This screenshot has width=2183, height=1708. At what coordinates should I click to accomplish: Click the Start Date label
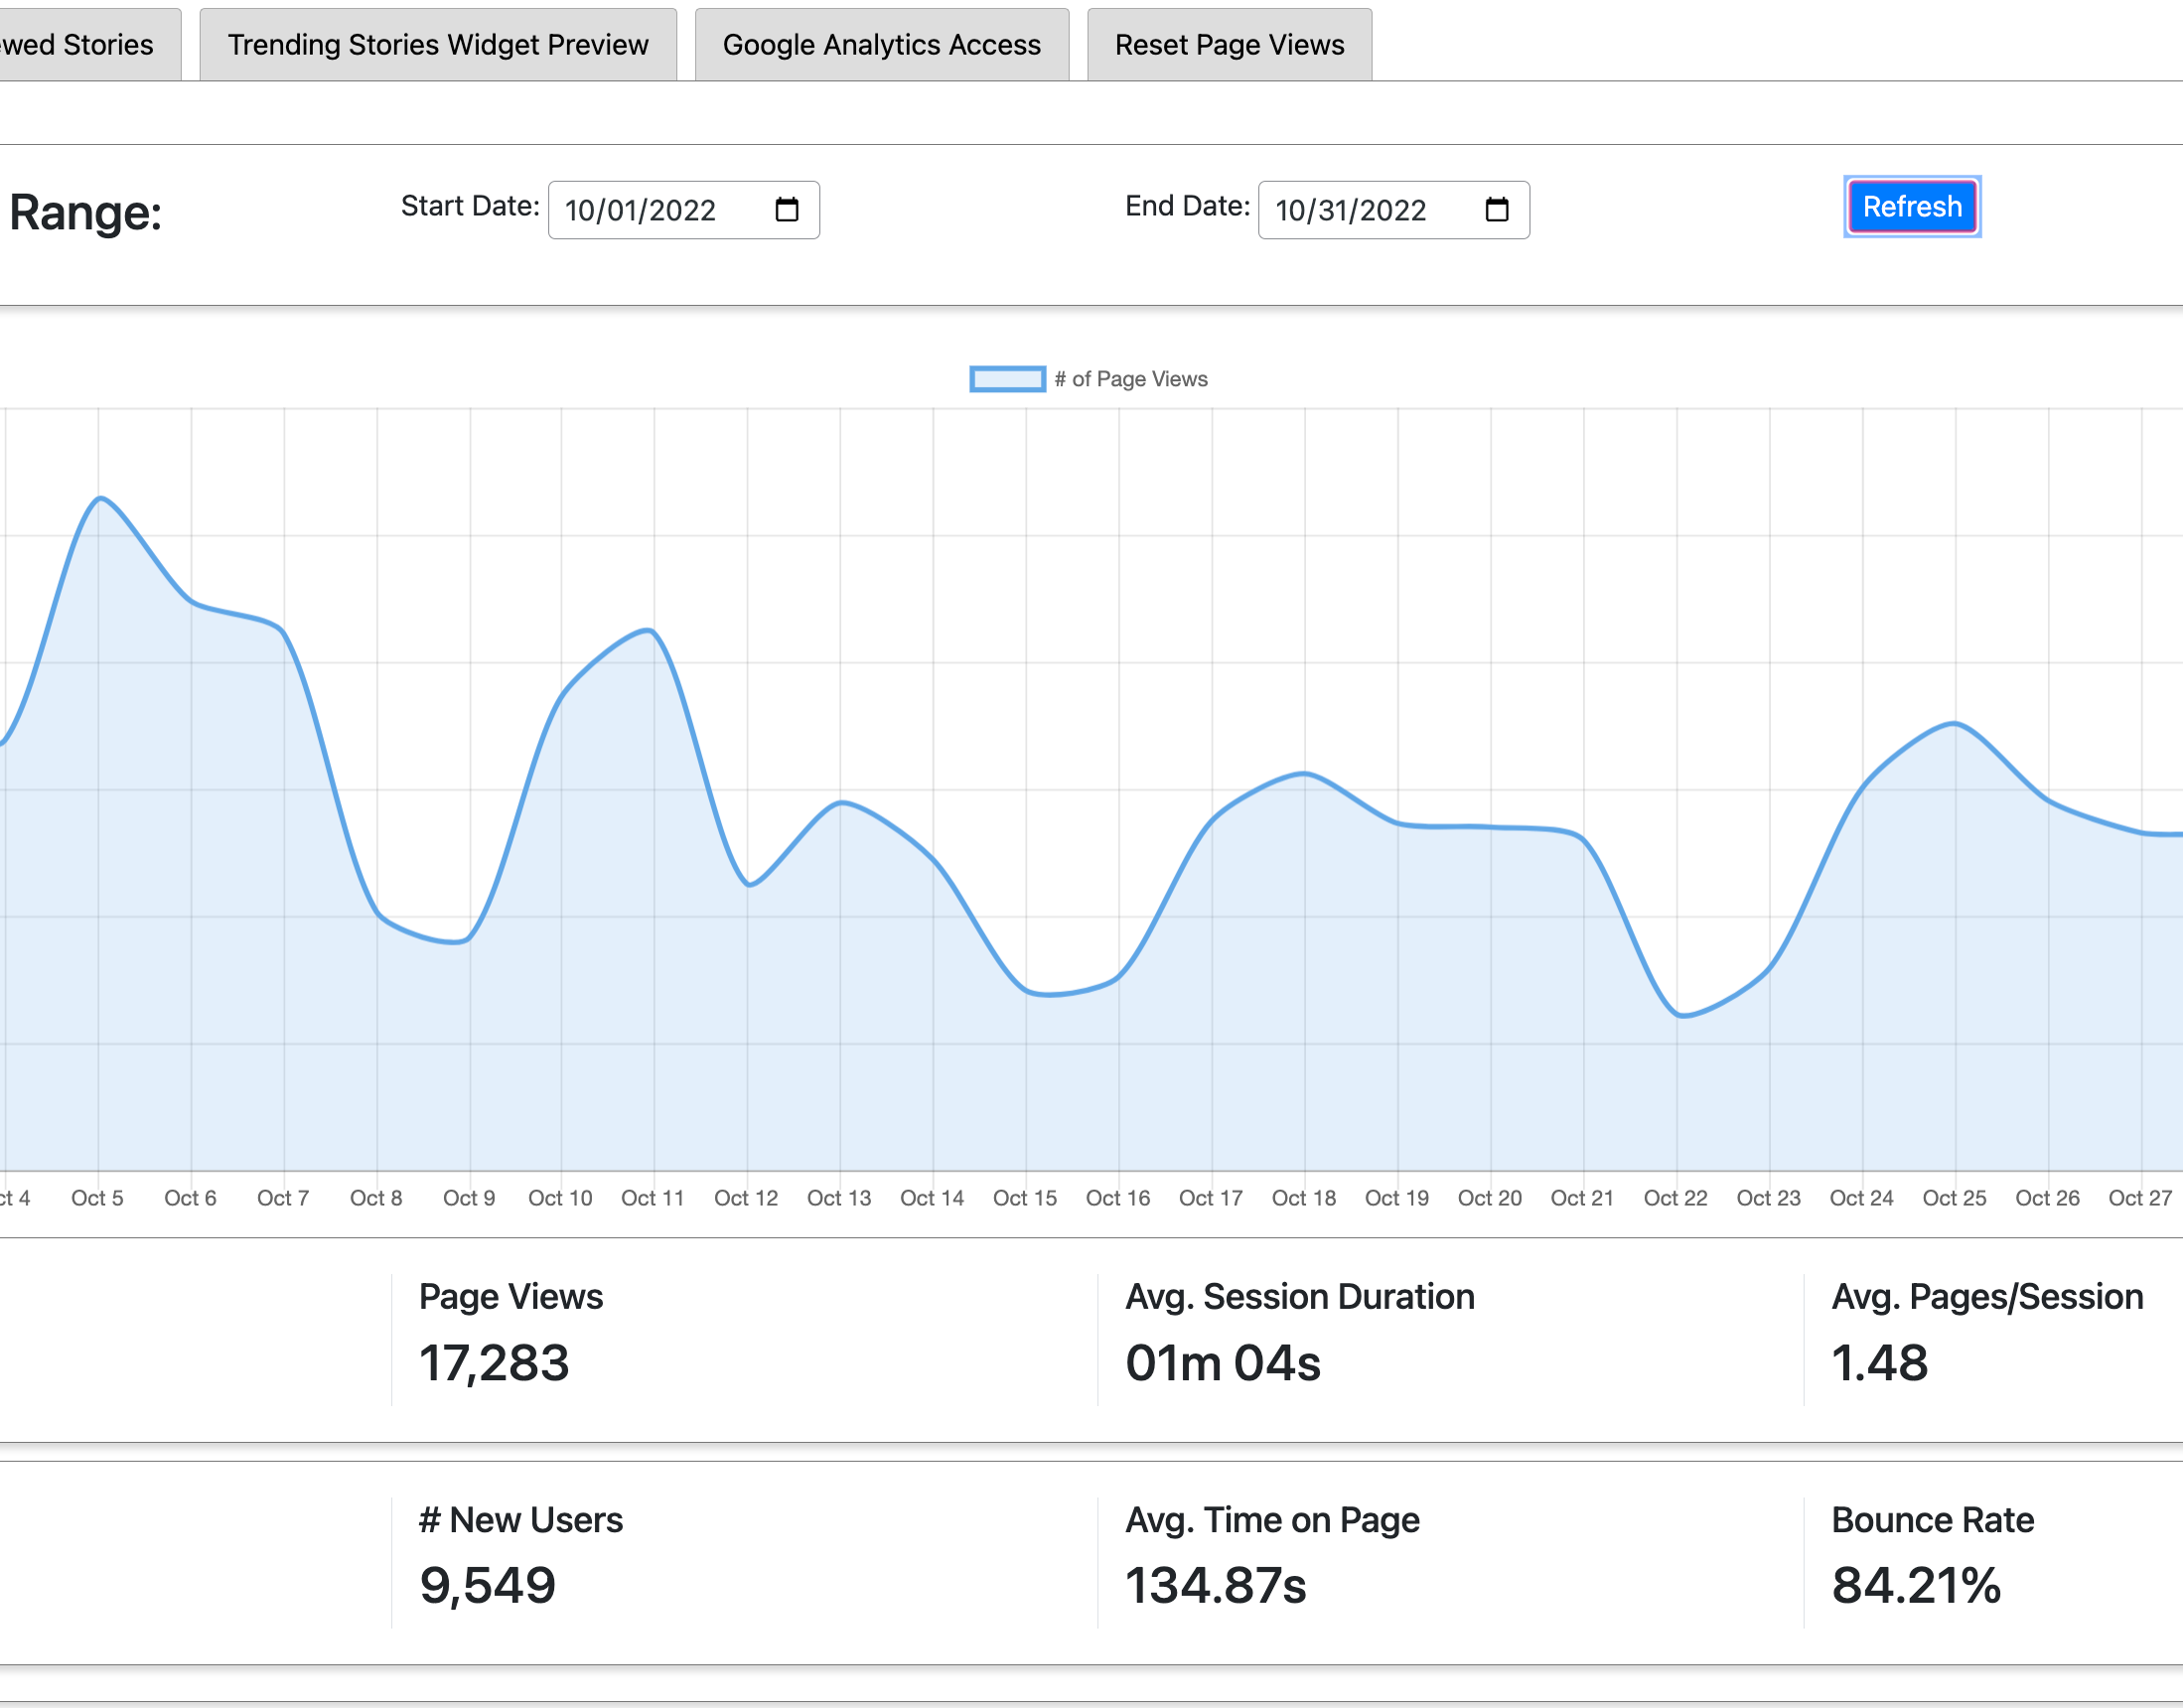[470, 206]
